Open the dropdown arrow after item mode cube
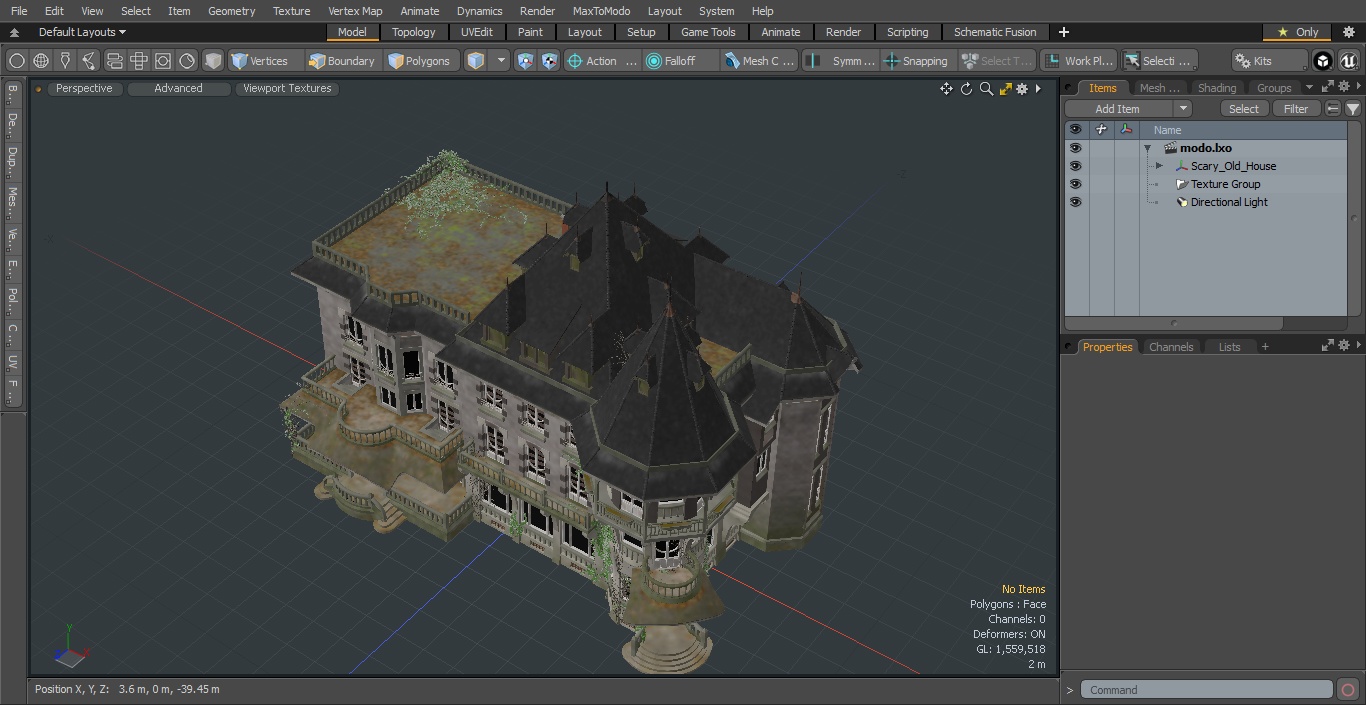 click(501, 61)
